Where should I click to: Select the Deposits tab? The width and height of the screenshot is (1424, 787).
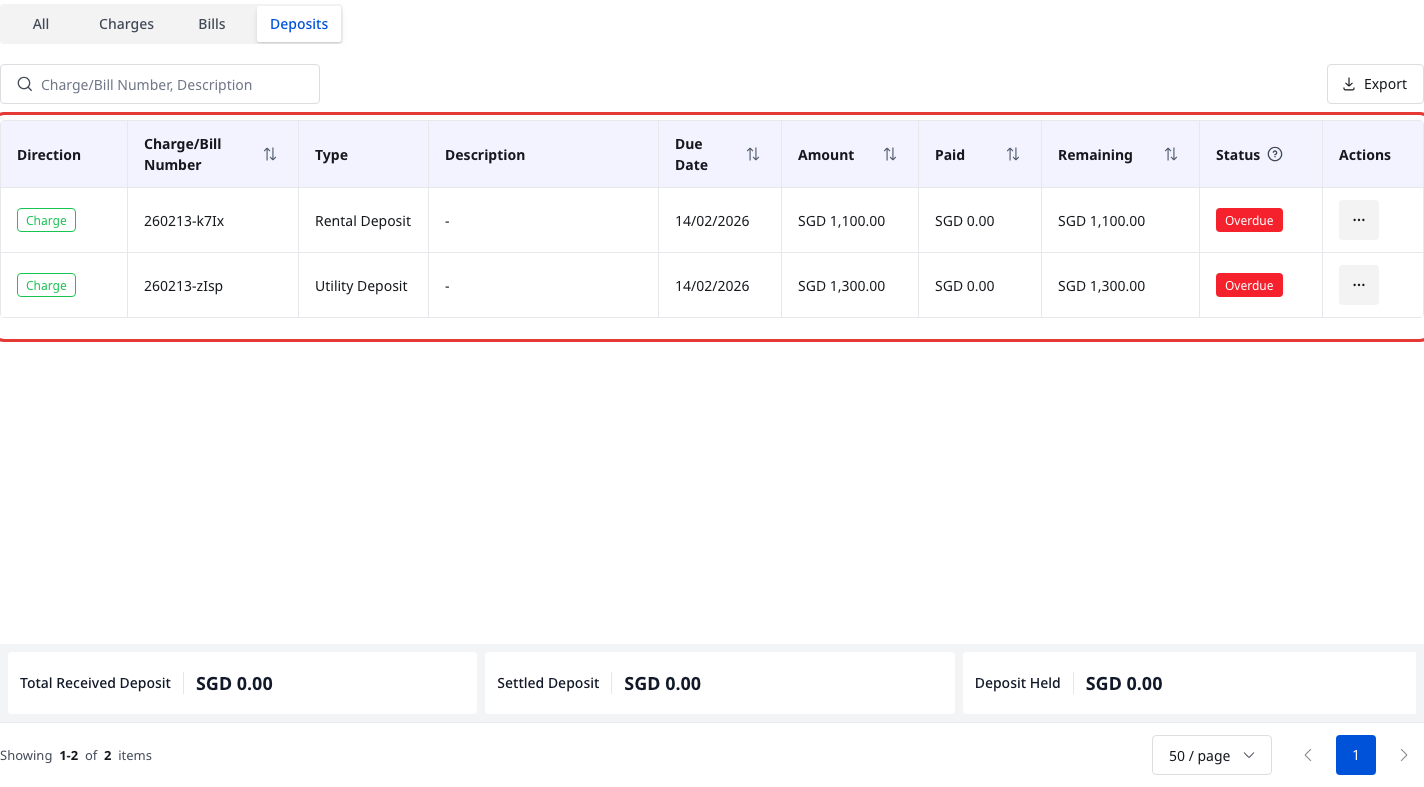click(299, 24)
